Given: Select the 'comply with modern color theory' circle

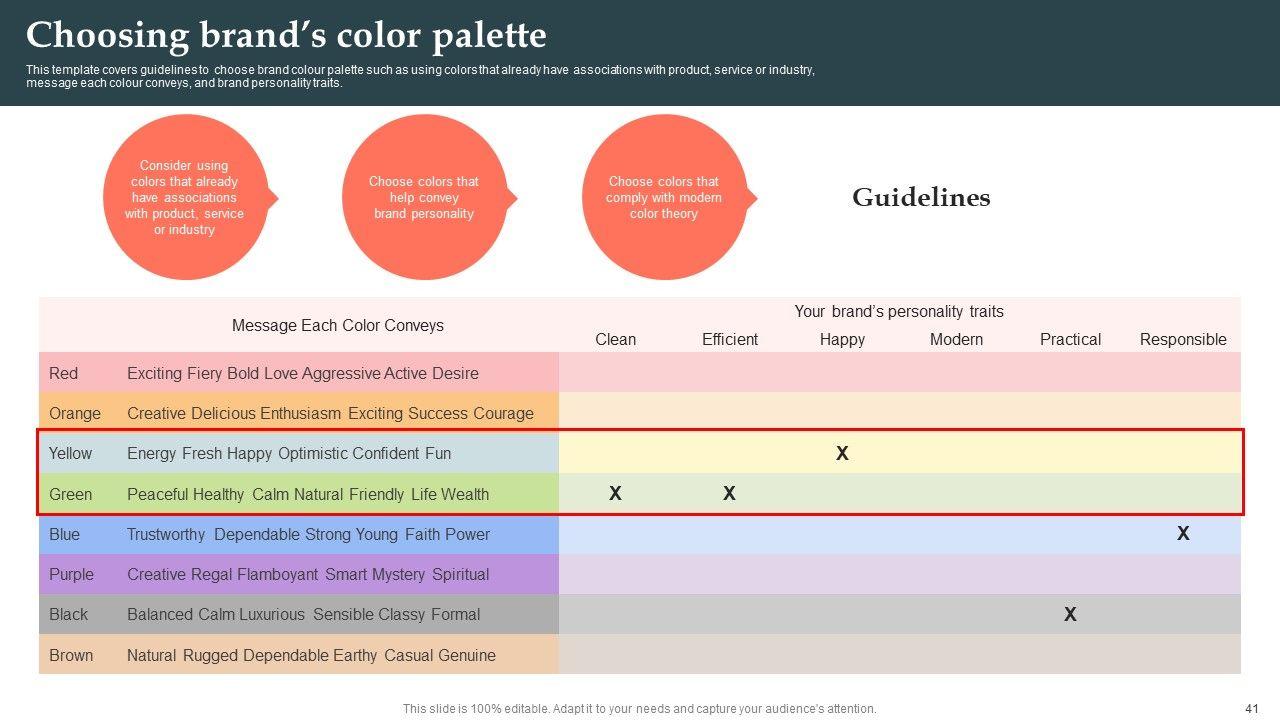Looking at the screenshot, I should 664,198.
